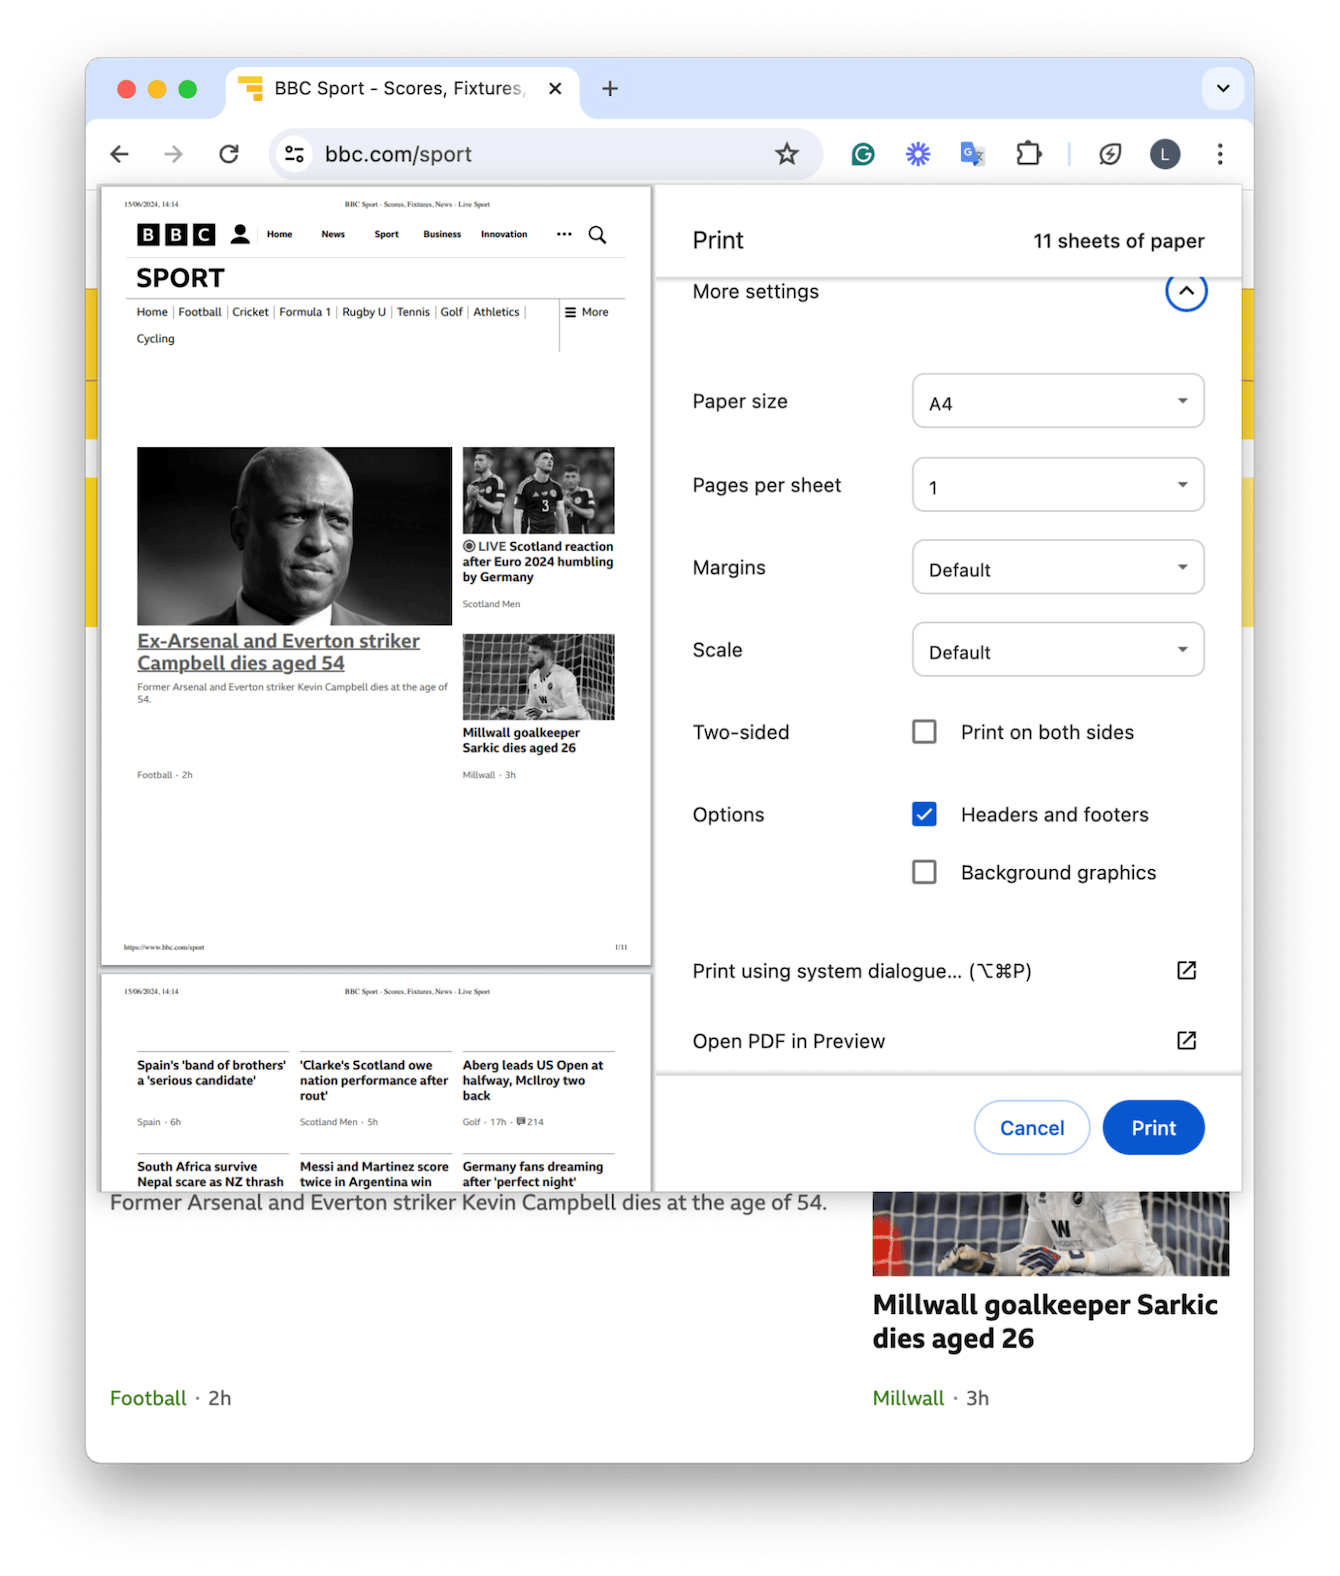Click the browser forward arrow

[174, 154]
